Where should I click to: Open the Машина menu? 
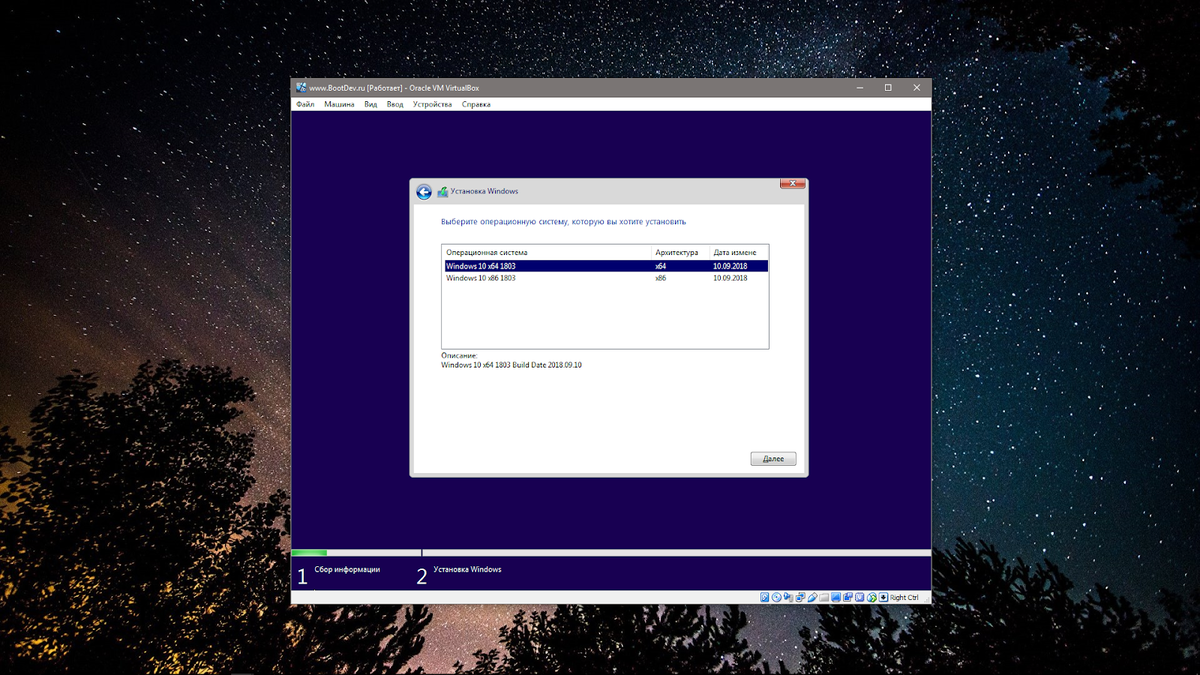339,104
